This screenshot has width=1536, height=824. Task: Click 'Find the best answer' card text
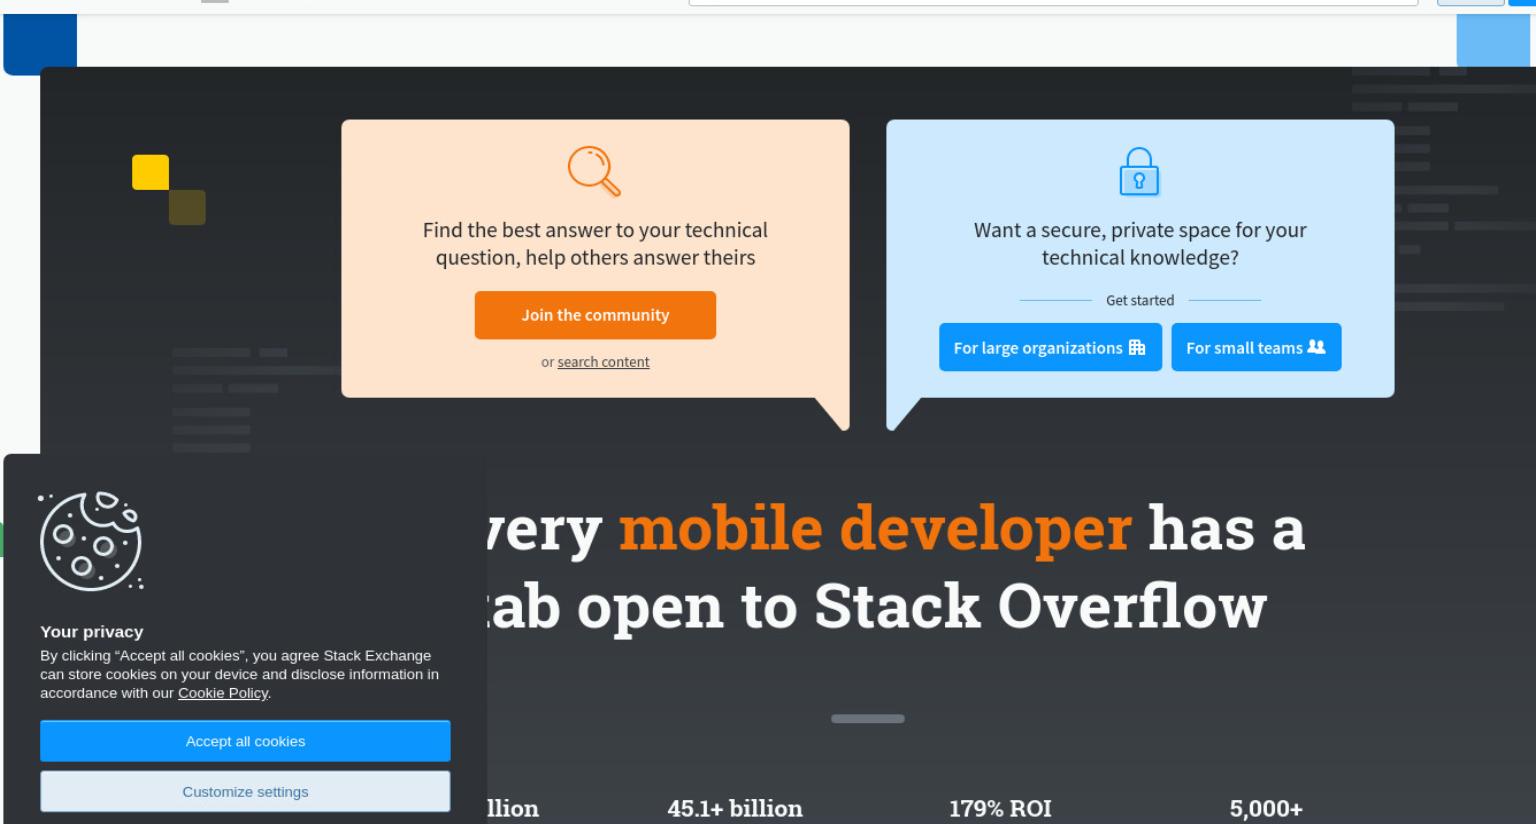click(x=595, y=243)
